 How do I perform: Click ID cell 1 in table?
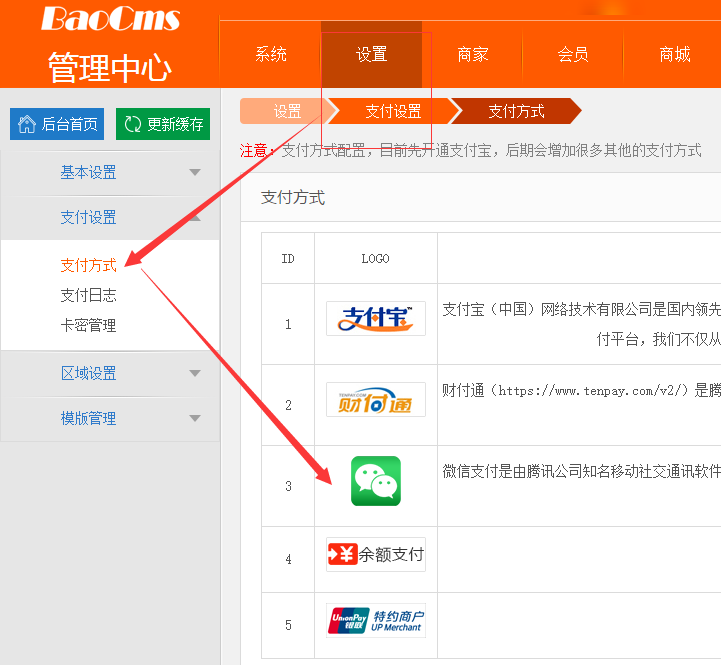288,324
